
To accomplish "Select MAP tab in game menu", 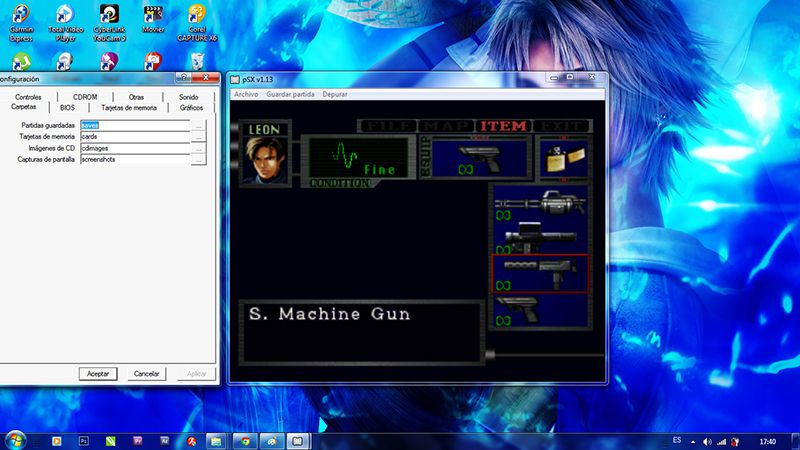I will point(446,126).
